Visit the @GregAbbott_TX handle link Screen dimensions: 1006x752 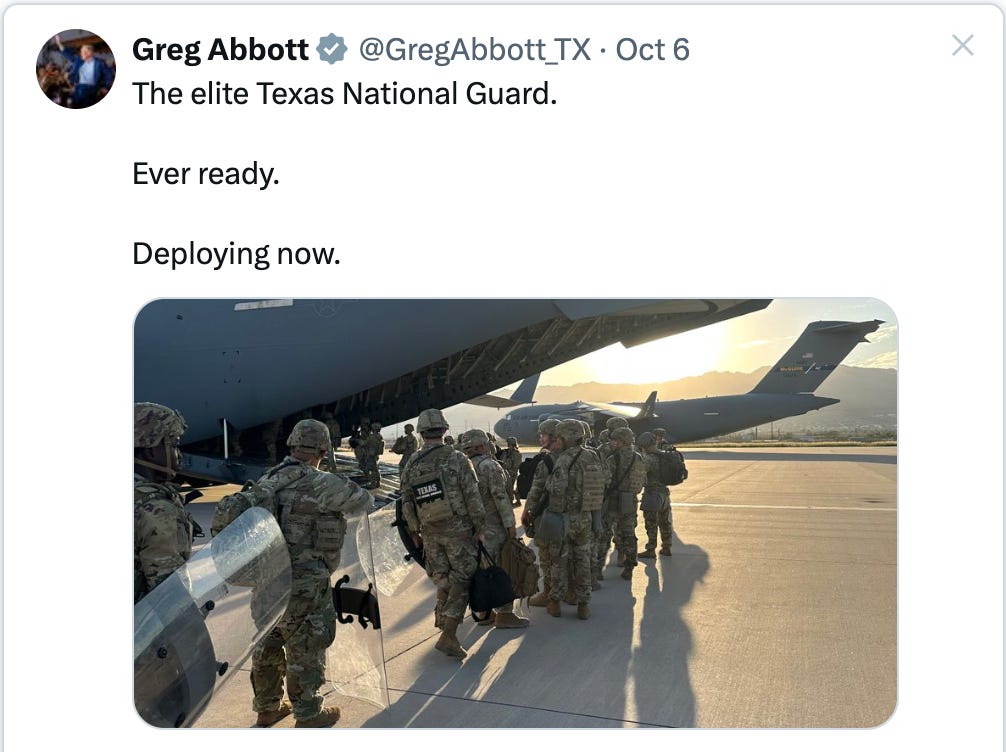point(474,49)
